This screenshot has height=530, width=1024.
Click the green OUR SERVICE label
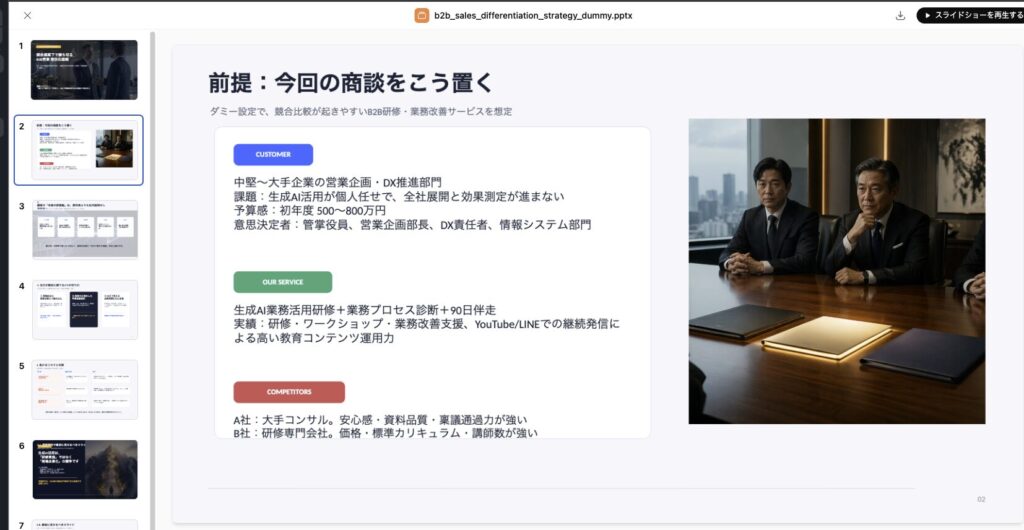point(283,282)
